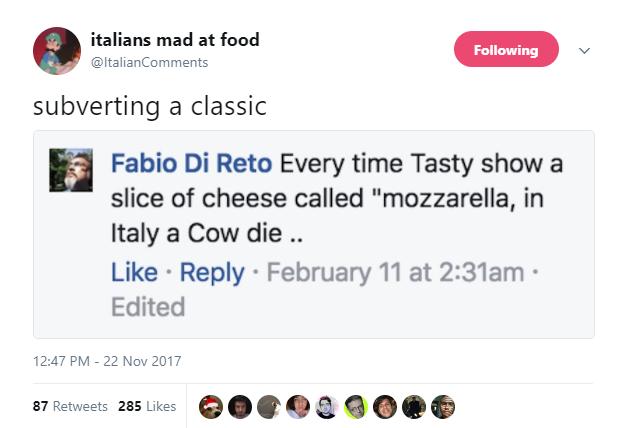View the 285 Likes list
The width and height of the screenshot is (627, 428).
pyautogui.click(x=147, y=406)
